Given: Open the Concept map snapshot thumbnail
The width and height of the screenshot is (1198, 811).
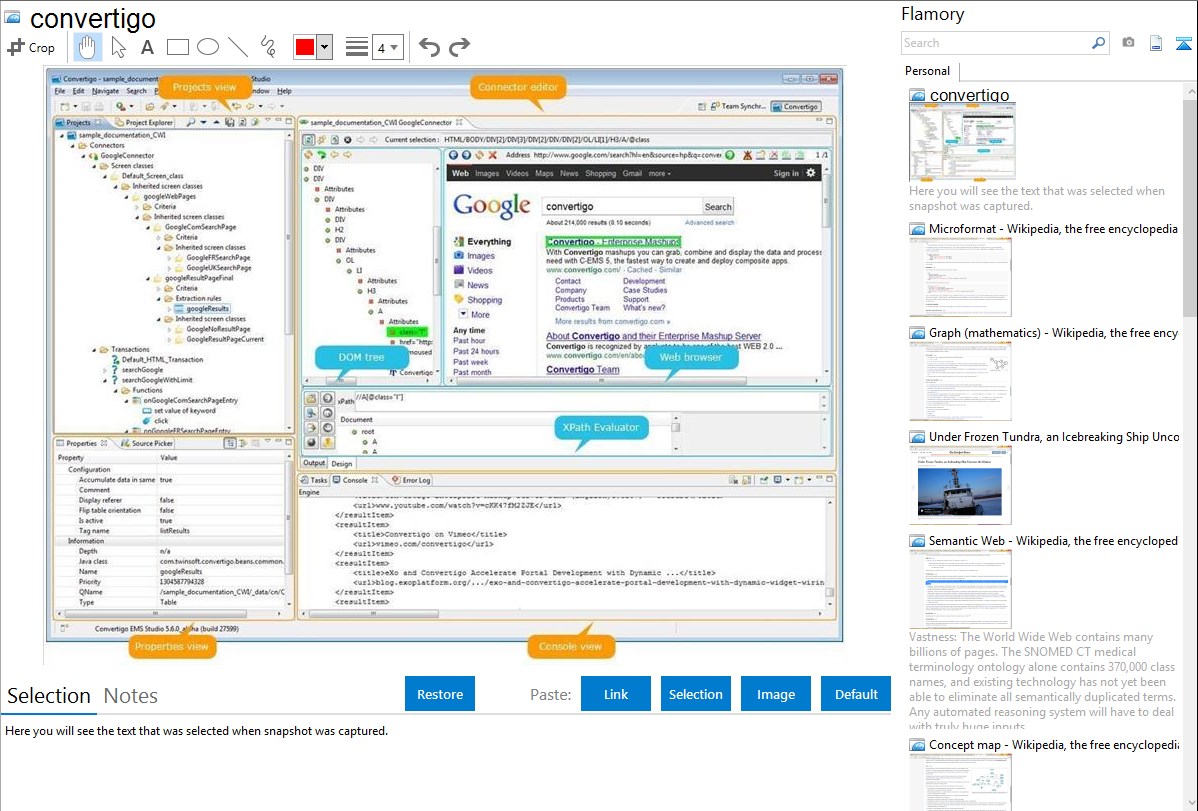Looking at the screenshot, I should coord(960,782).
